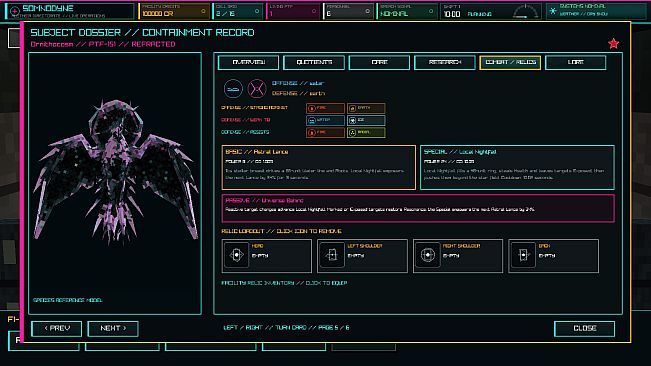651x366 pixels.
Task: Click the shift clock gauge
Action: pyautogui.click(x=525, y=12)
